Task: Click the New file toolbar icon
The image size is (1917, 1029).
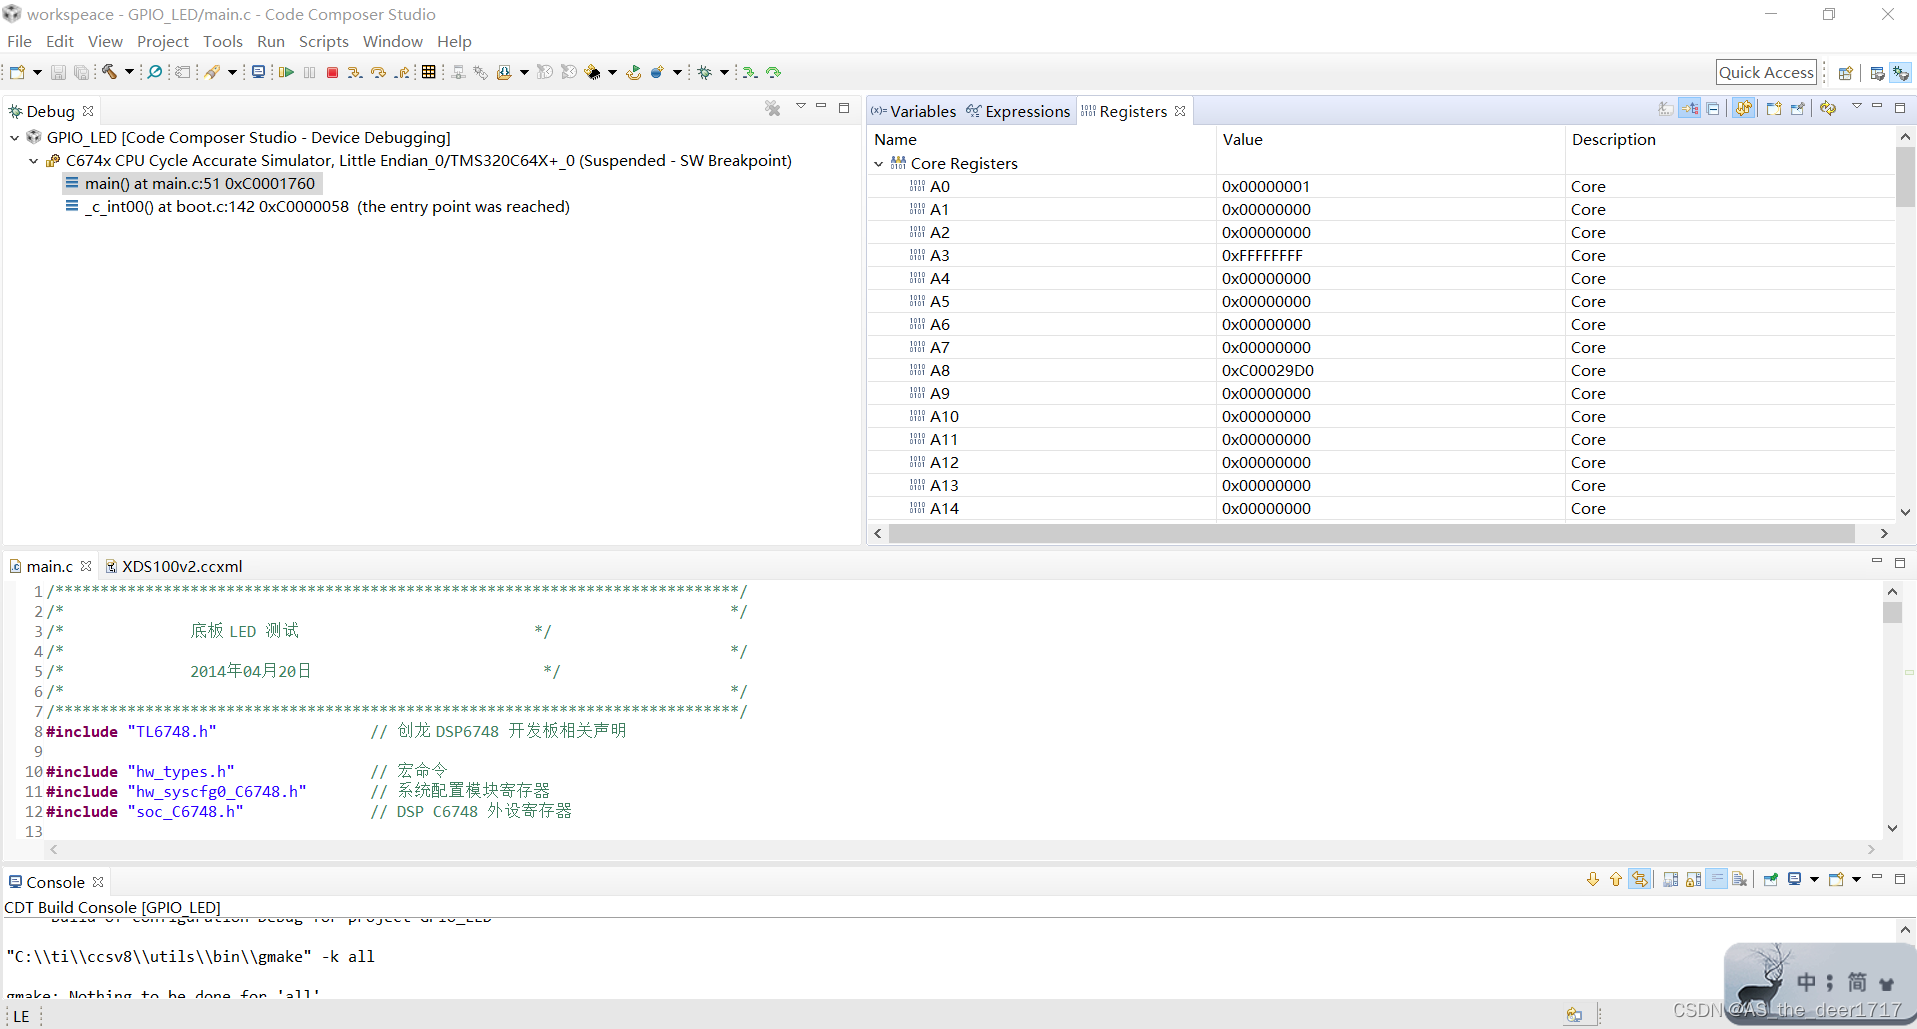Action: tap(18, 72)
